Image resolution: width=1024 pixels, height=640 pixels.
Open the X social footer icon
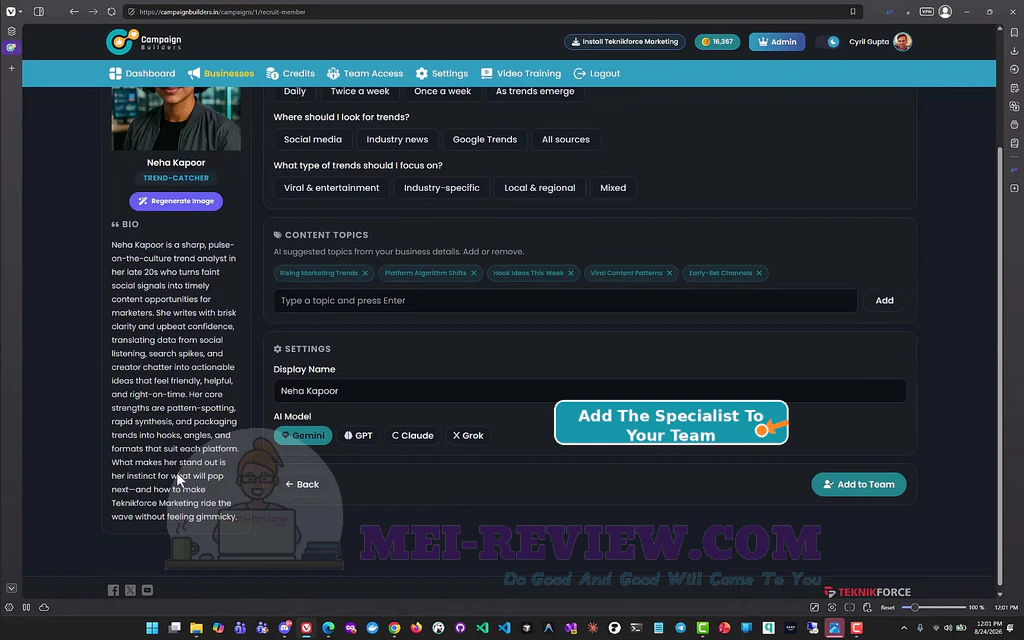(x=131, y=590)
